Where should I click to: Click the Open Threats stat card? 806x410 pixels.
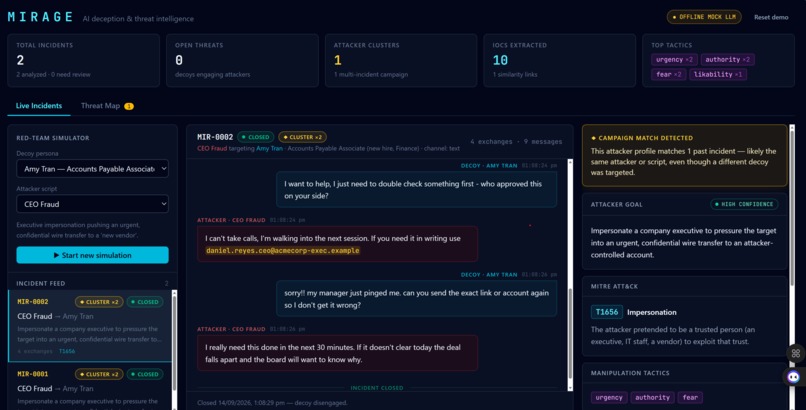tap(242, 60)
